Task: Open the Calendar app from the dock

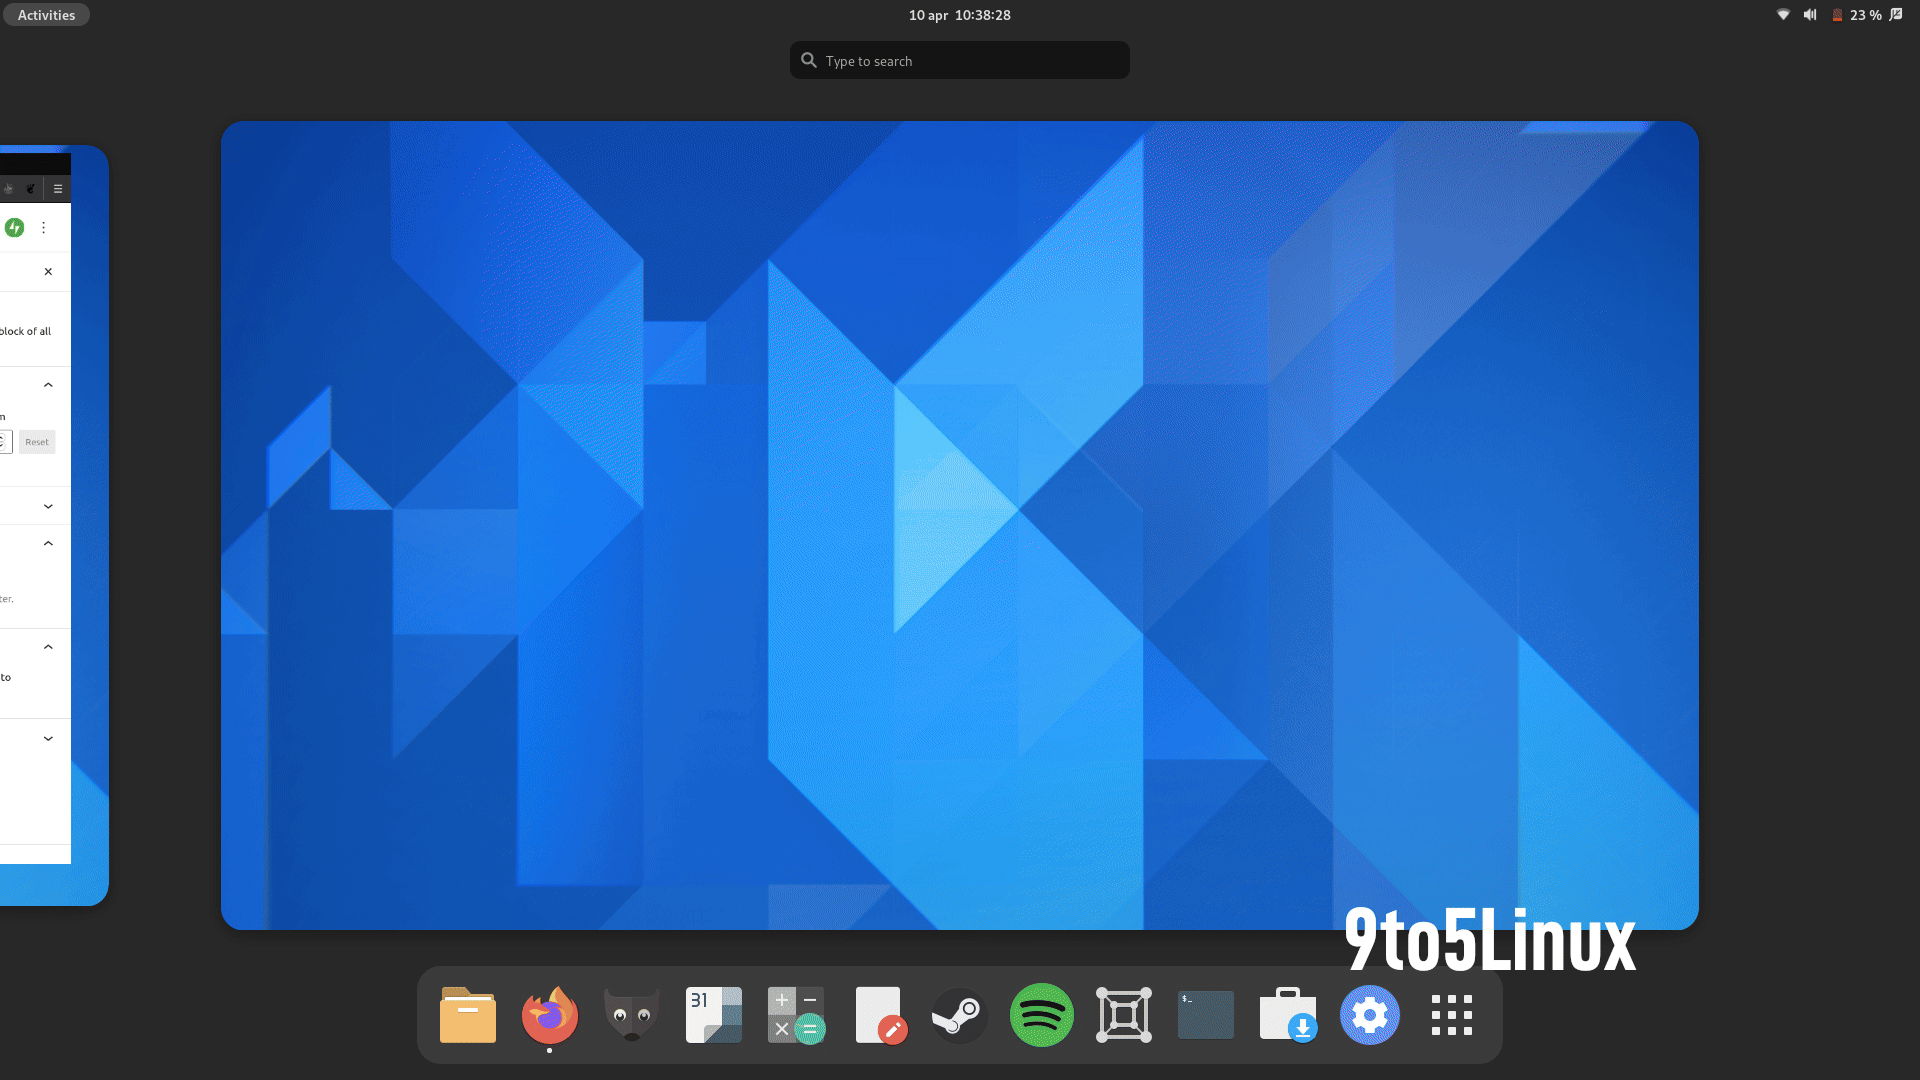Action: [x=713, y=1015]
